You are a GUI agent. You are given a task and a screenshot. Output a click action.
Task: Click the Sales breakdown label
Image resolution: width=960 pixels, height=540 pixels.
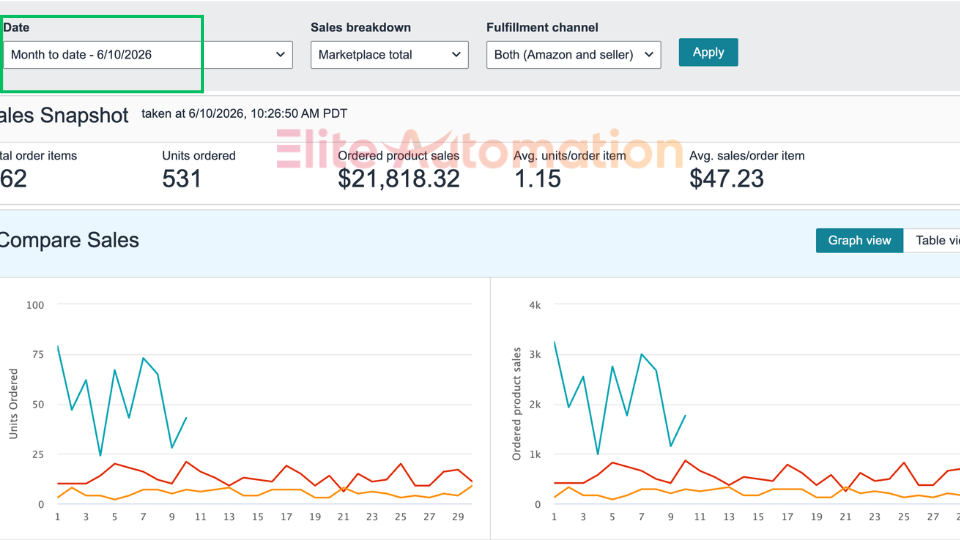[x=361, y=28]
